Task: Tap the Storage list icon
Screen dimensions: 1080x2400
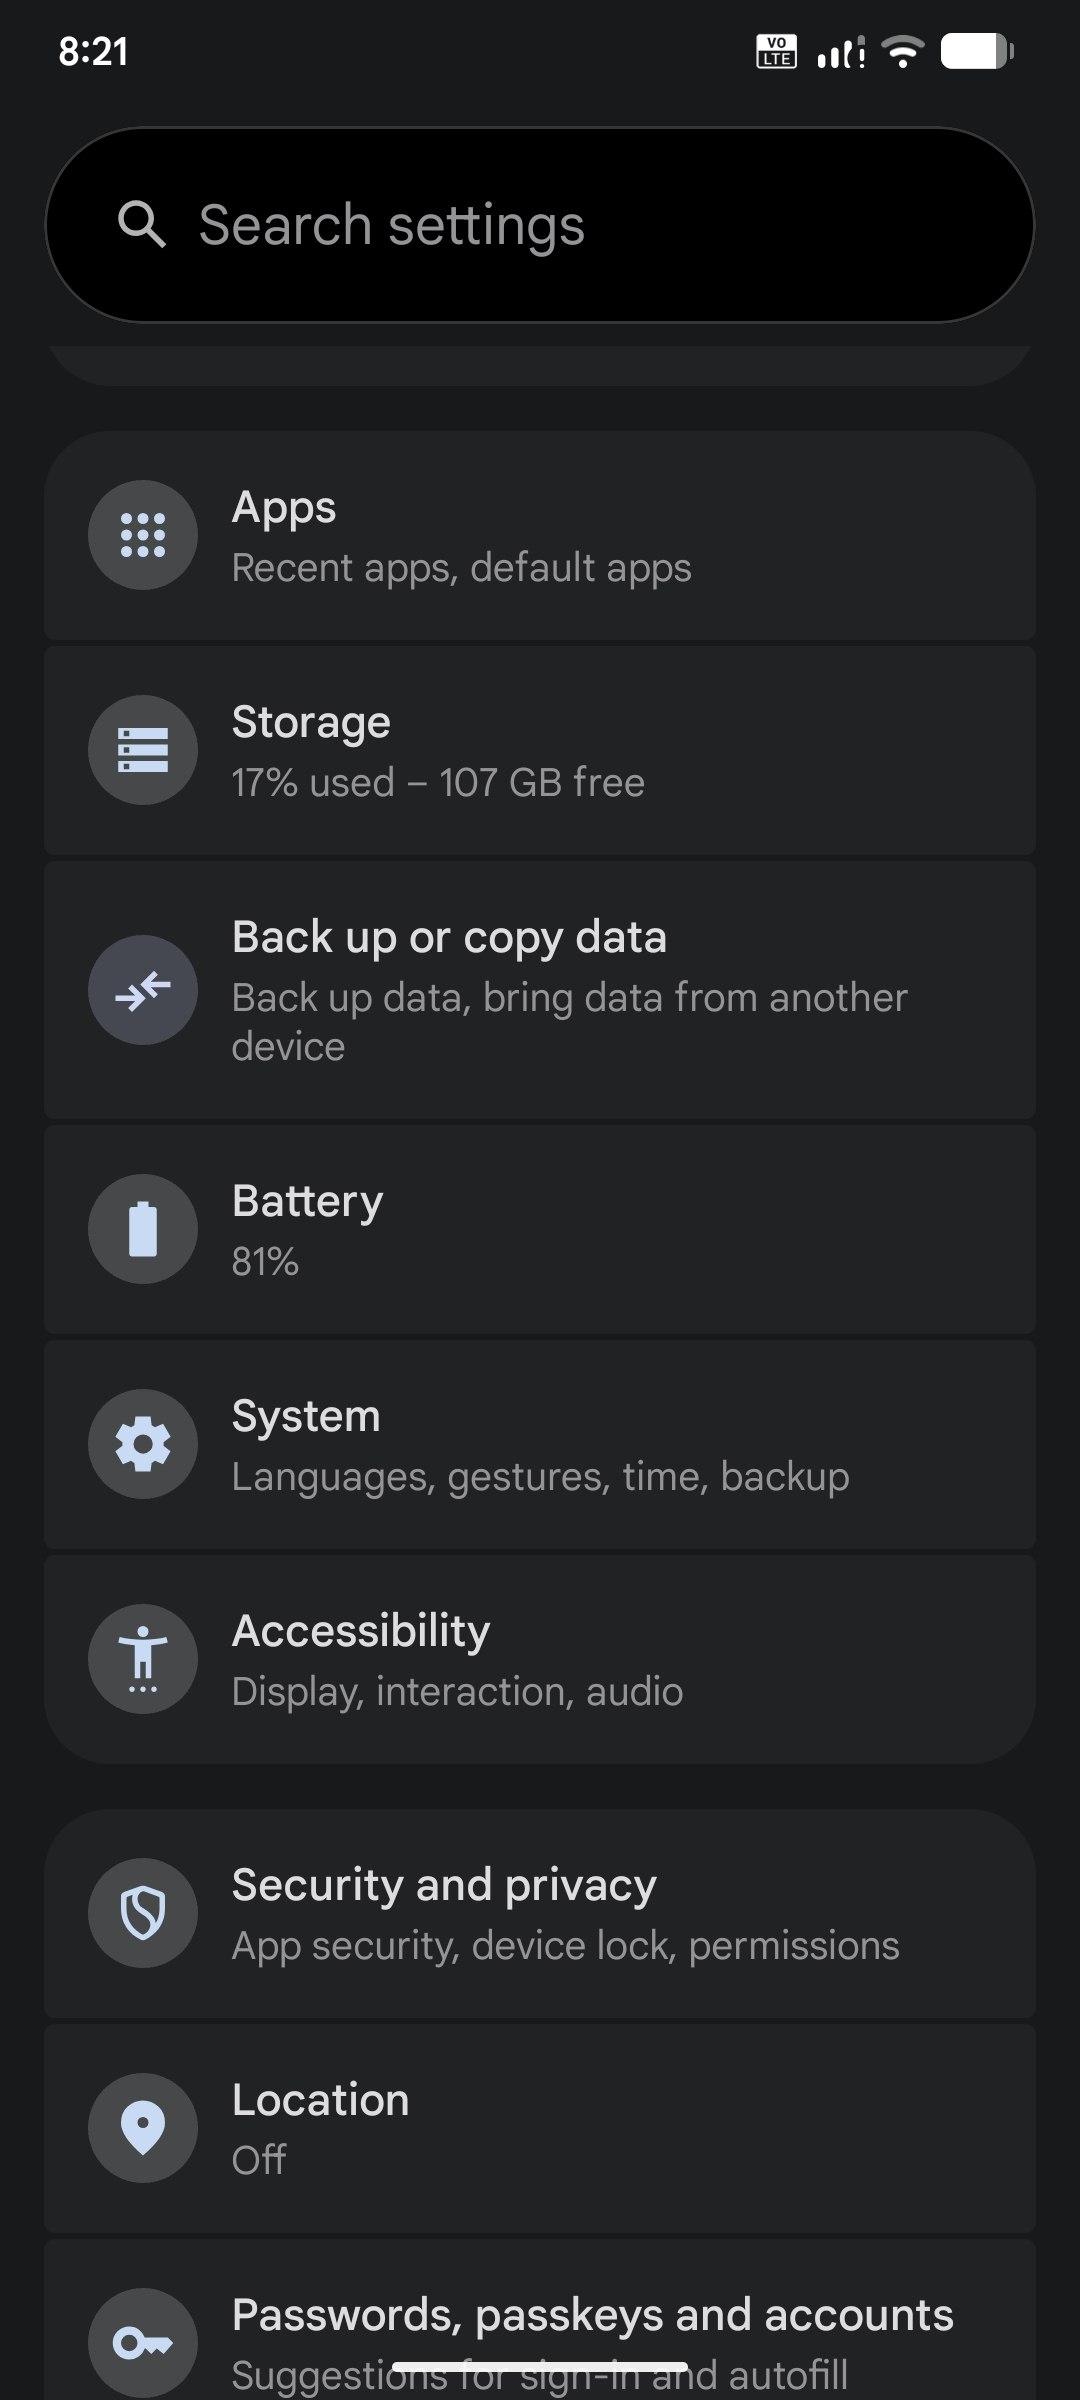Action: click(x=143, y=750)
